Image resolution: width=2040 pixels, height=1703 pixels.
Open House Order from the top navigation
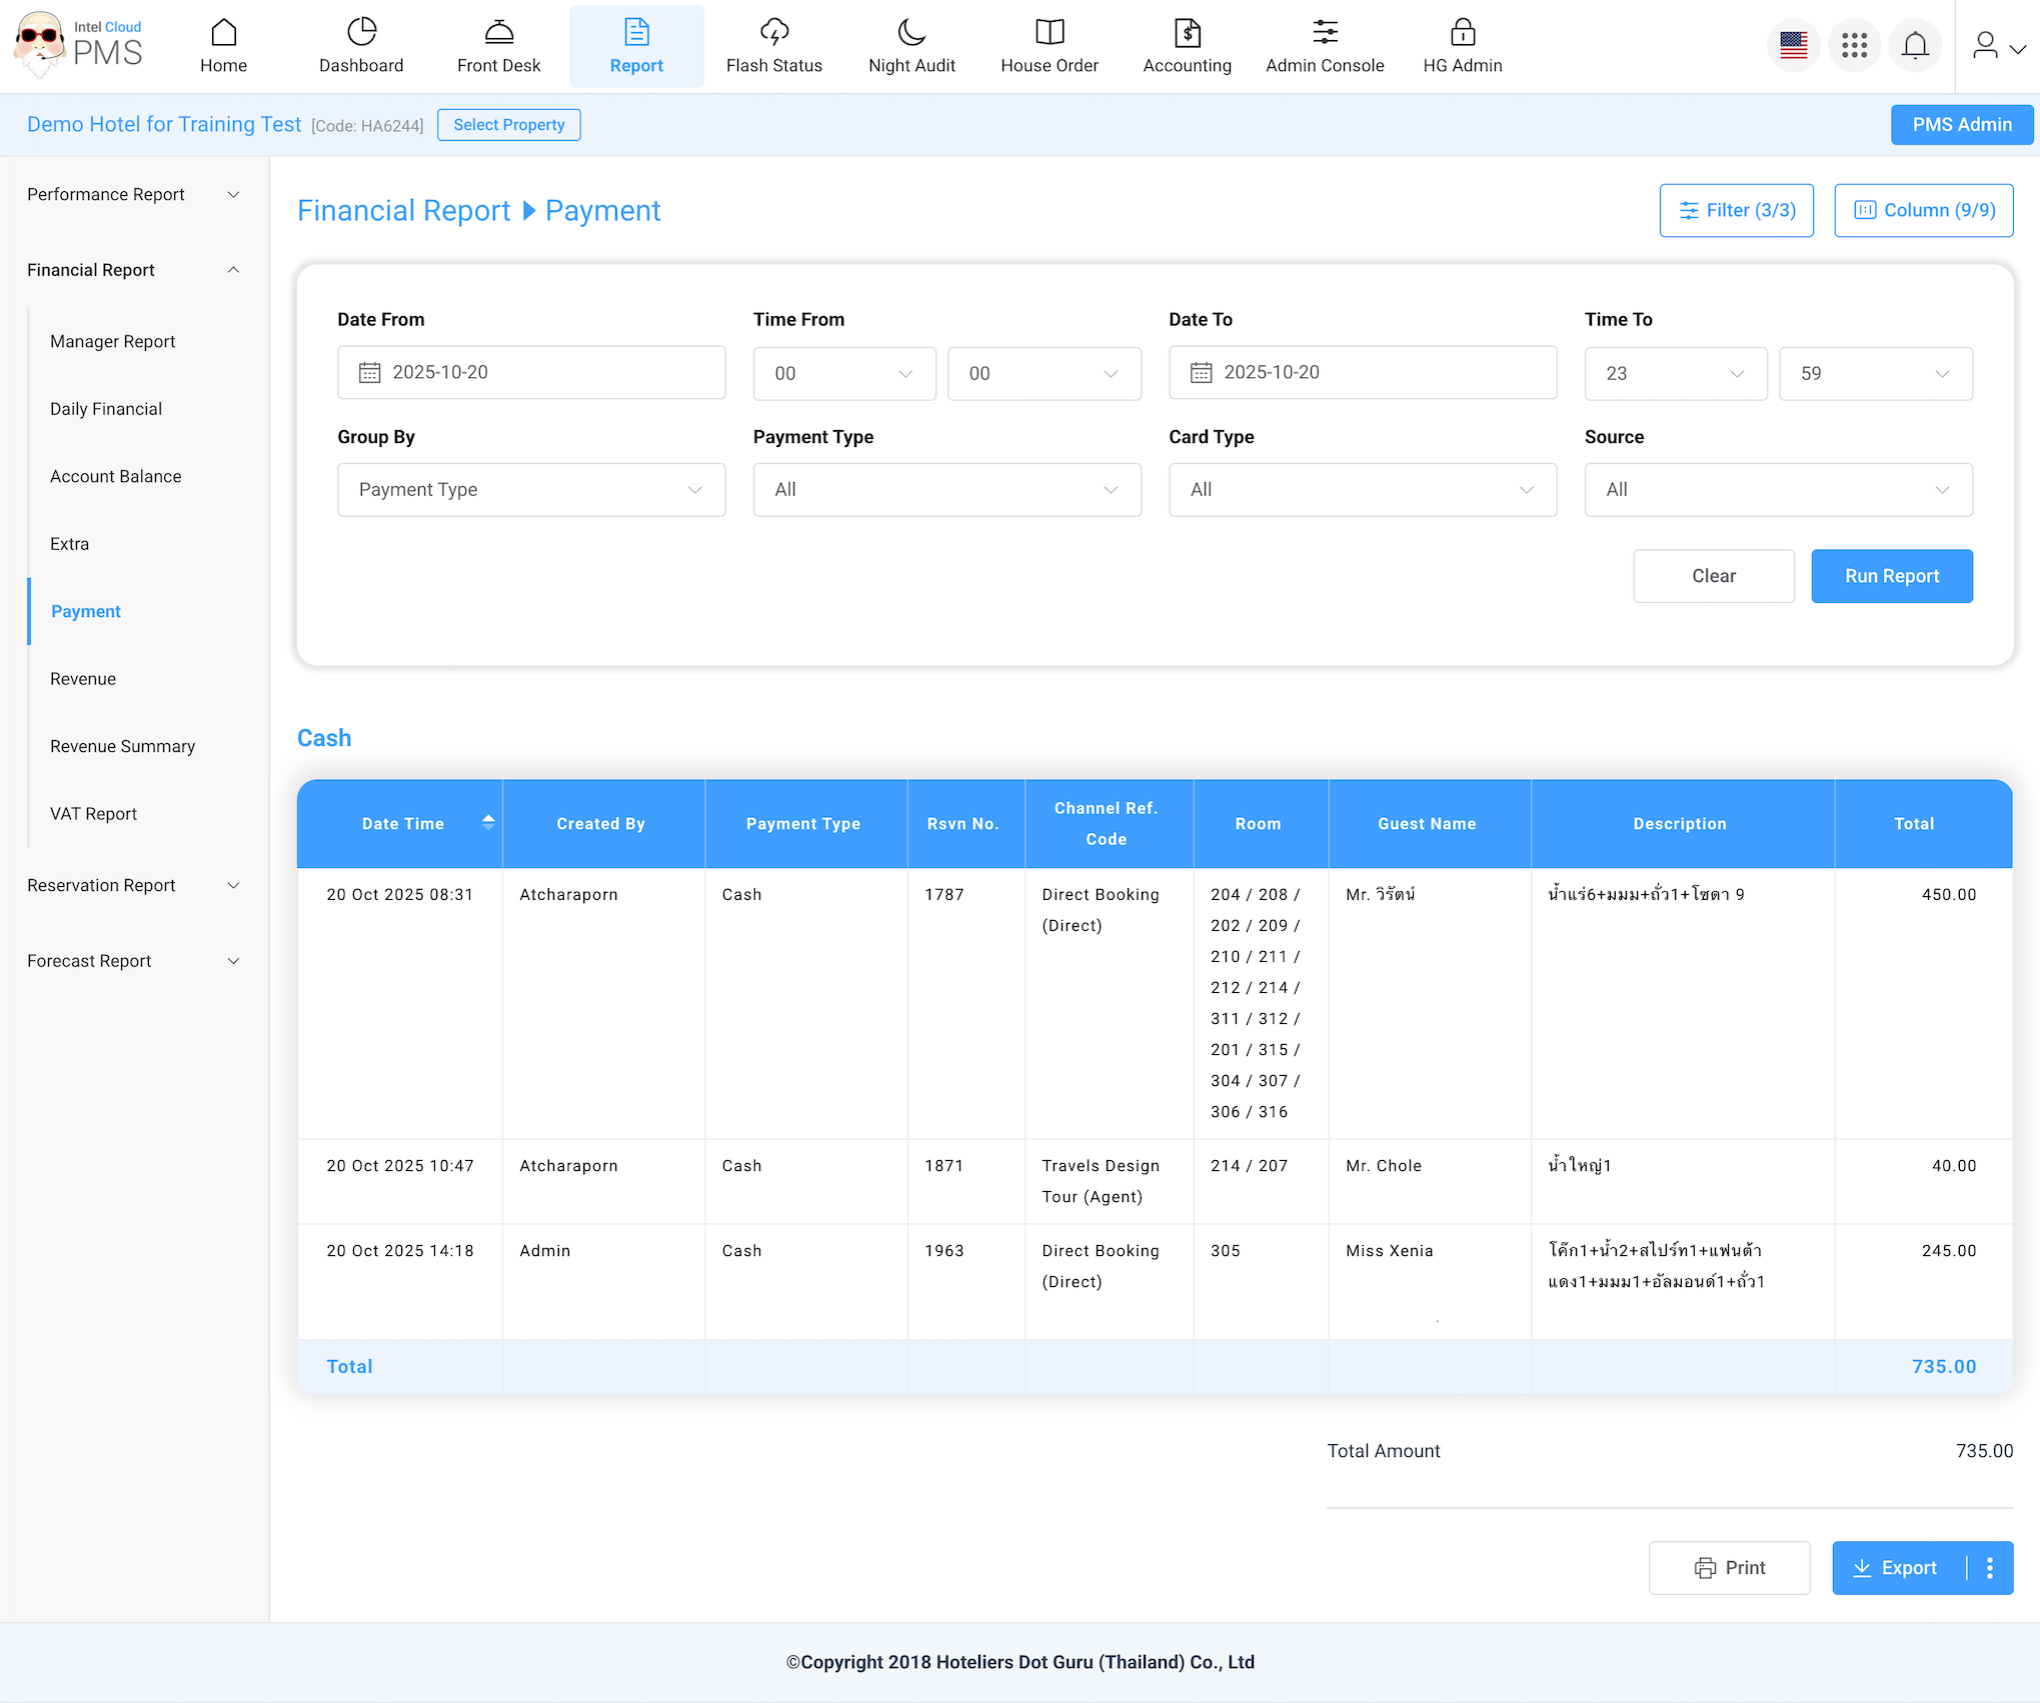point(1049,46)
